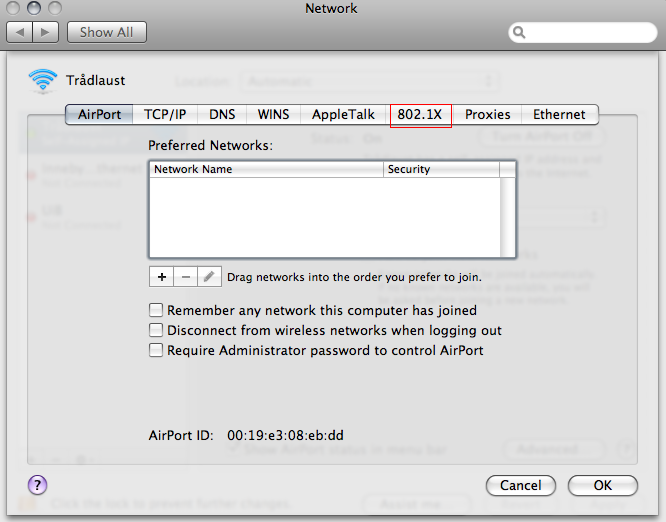Screen dimensions: 666x522
Task: Enable Remember any network this computer has joined
Action: coord(156,310)
